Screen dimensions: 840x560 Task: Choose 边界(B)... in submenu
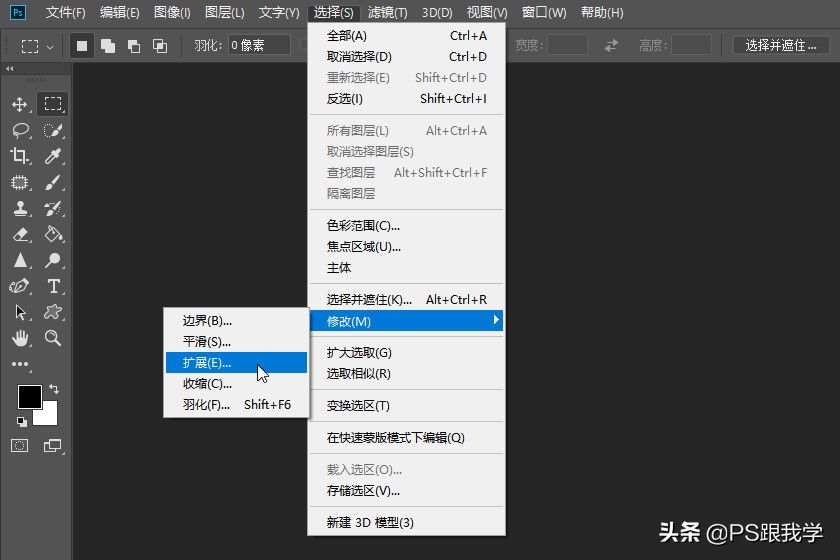tap(236, 320)
